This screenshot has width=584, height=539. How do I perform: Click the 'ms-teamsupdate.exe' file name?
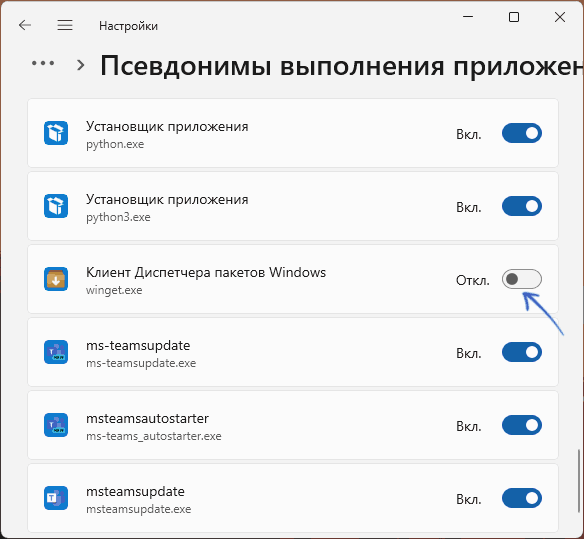click(141, 363)
